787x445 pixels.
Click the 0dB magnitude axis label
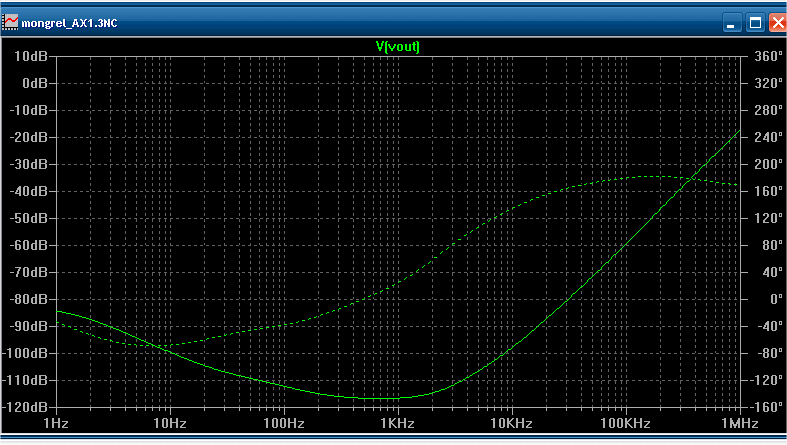(x=35, y=83)
